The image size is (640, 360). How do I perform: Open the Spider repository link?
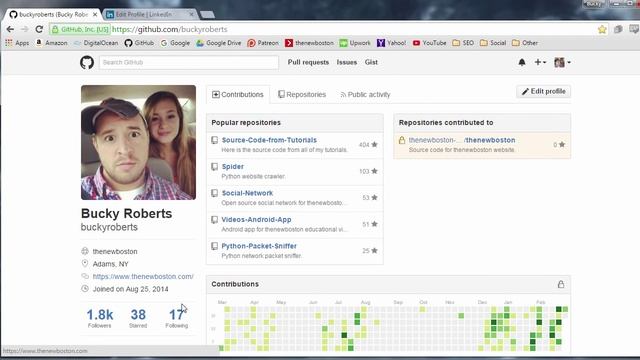coord(233,167)
